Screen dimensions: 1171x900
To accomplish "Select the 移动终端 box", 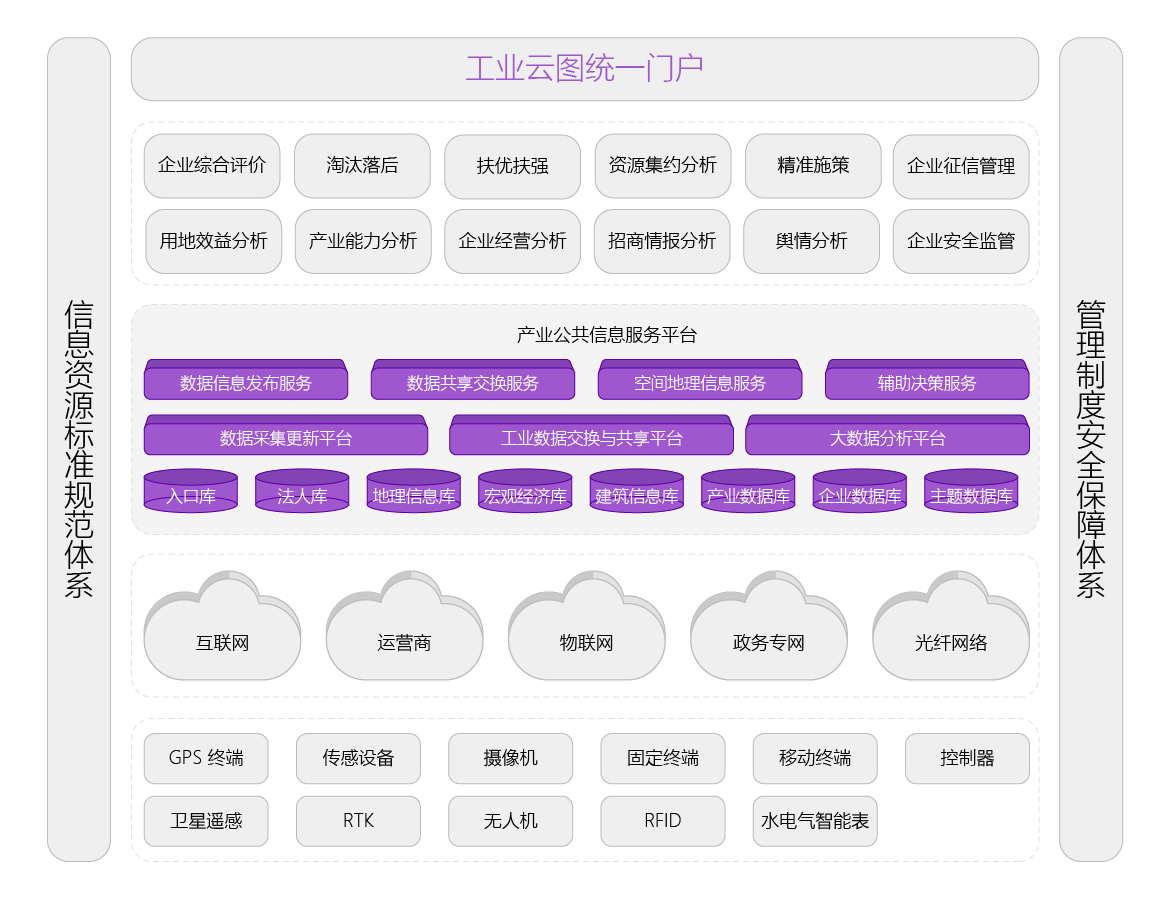I will 815,758.
